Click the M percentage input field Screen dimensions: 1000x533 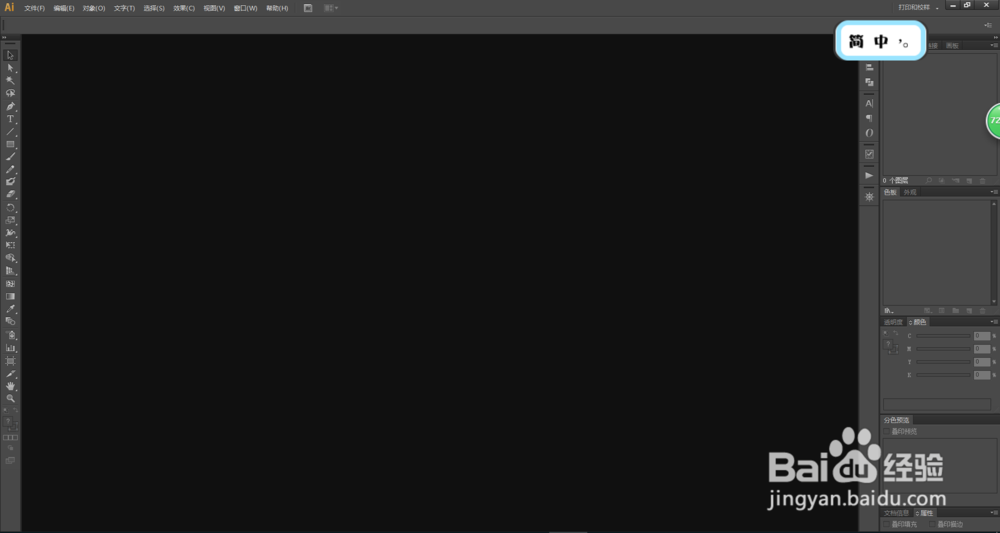tap(982, 349)
